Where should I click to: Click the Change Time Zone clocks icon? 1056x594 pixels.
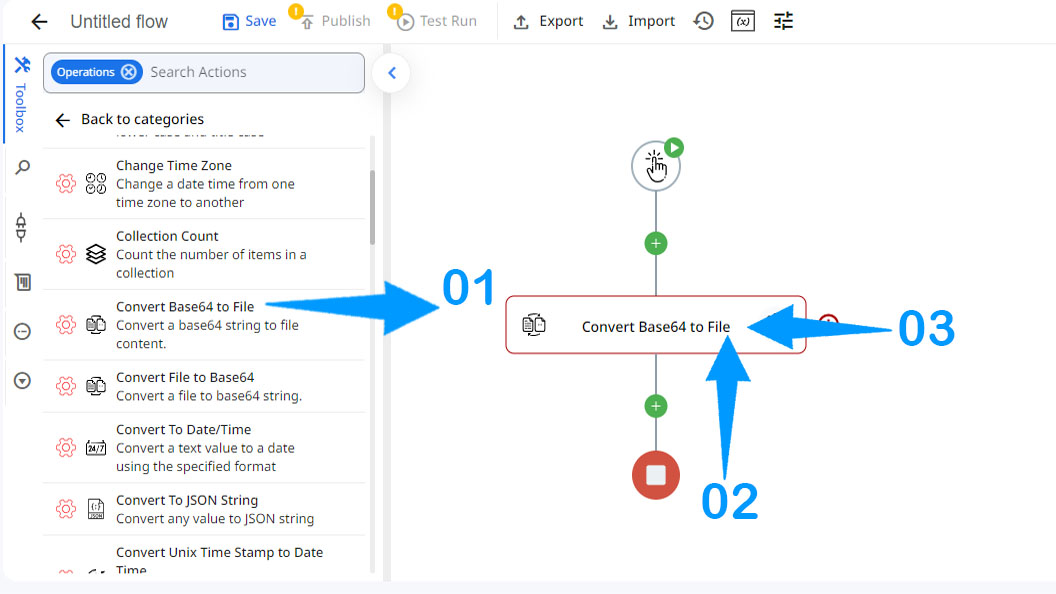tap(96, 183)
